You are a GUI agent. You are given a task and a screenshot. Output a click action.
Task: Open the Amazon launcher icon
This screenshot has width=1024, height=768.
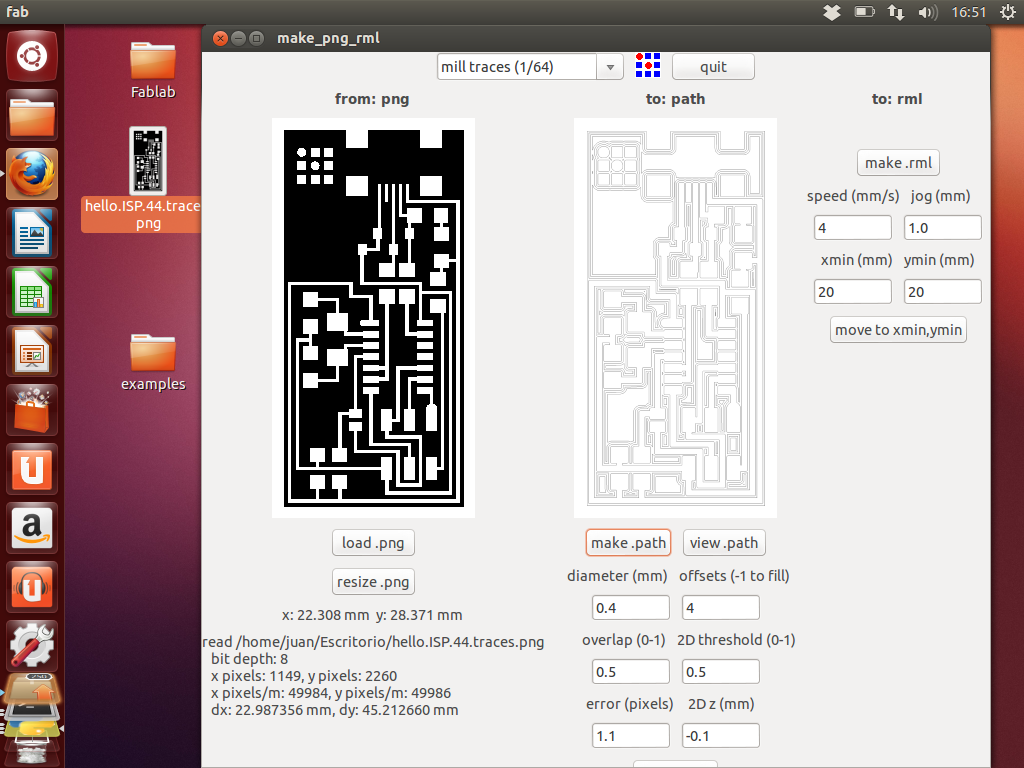[32, 528]
